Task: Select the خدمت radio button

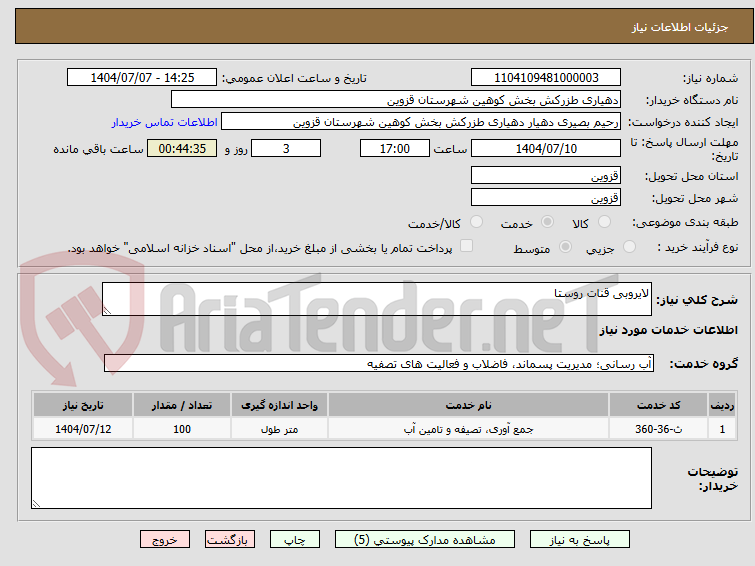Action: coord(547,222)
